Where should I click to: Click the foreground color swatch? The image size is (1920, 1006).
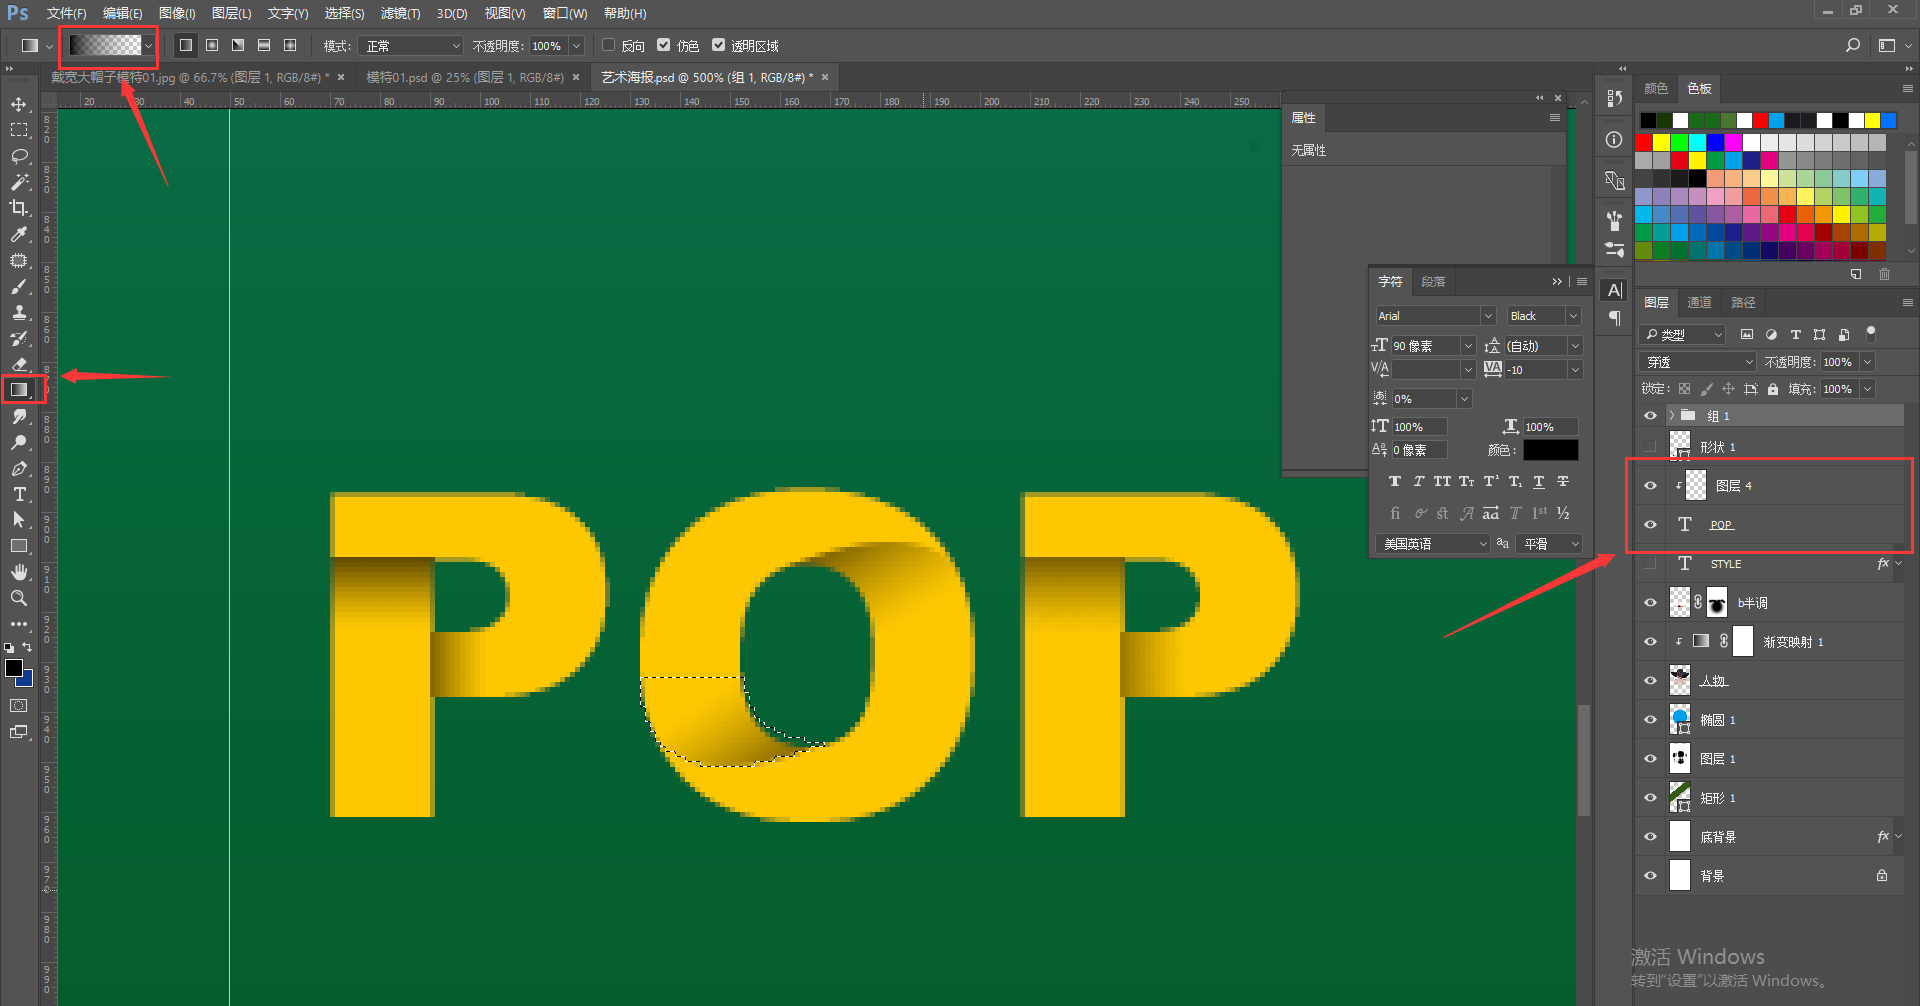tap(13, 668)
